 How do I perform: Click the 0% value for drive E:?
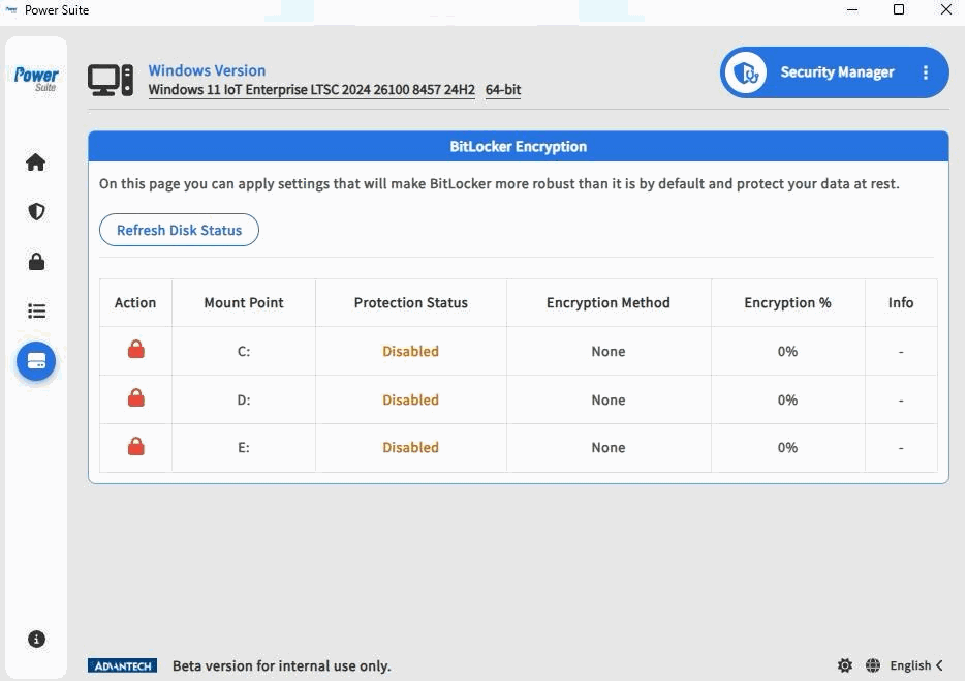tap(788, 447)
